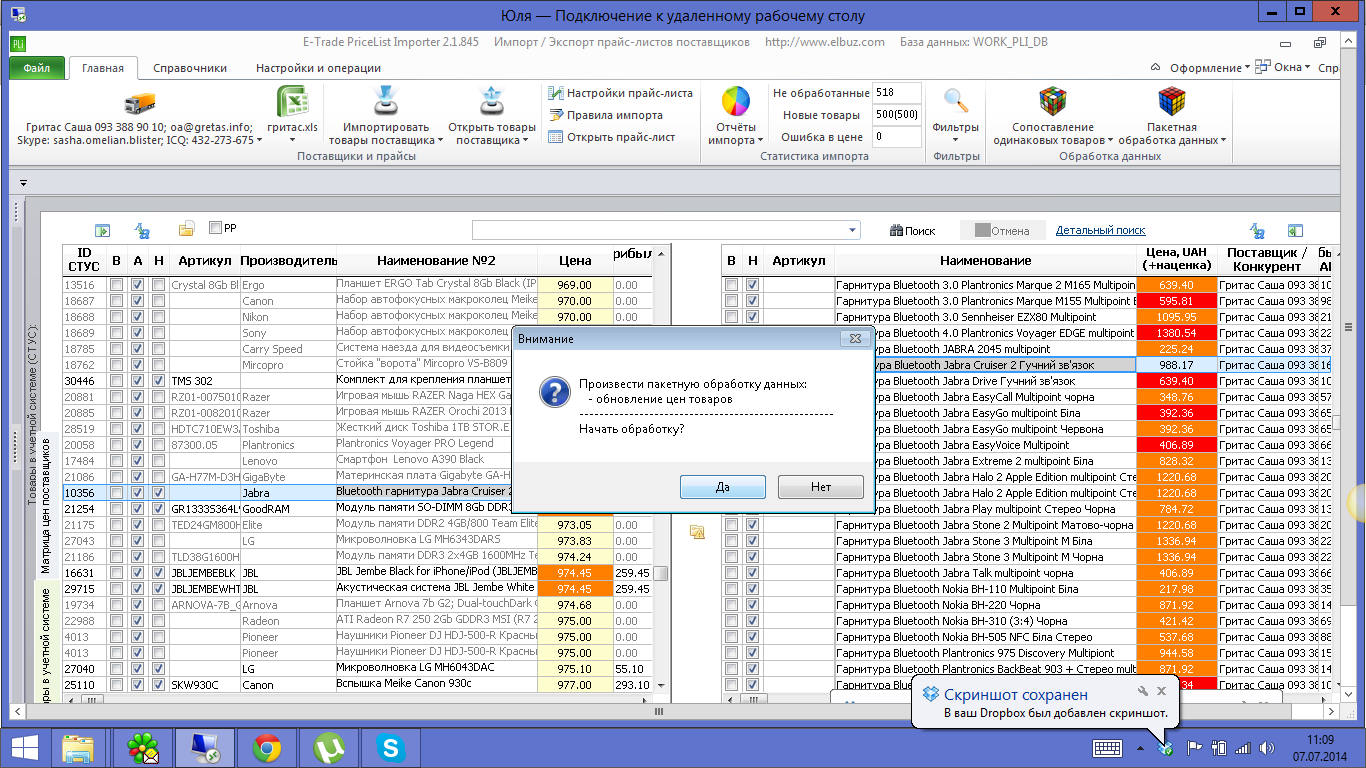1366x768 pixels.
Task: Toggle column А checkbox for ID 25110
Action: 138,685
